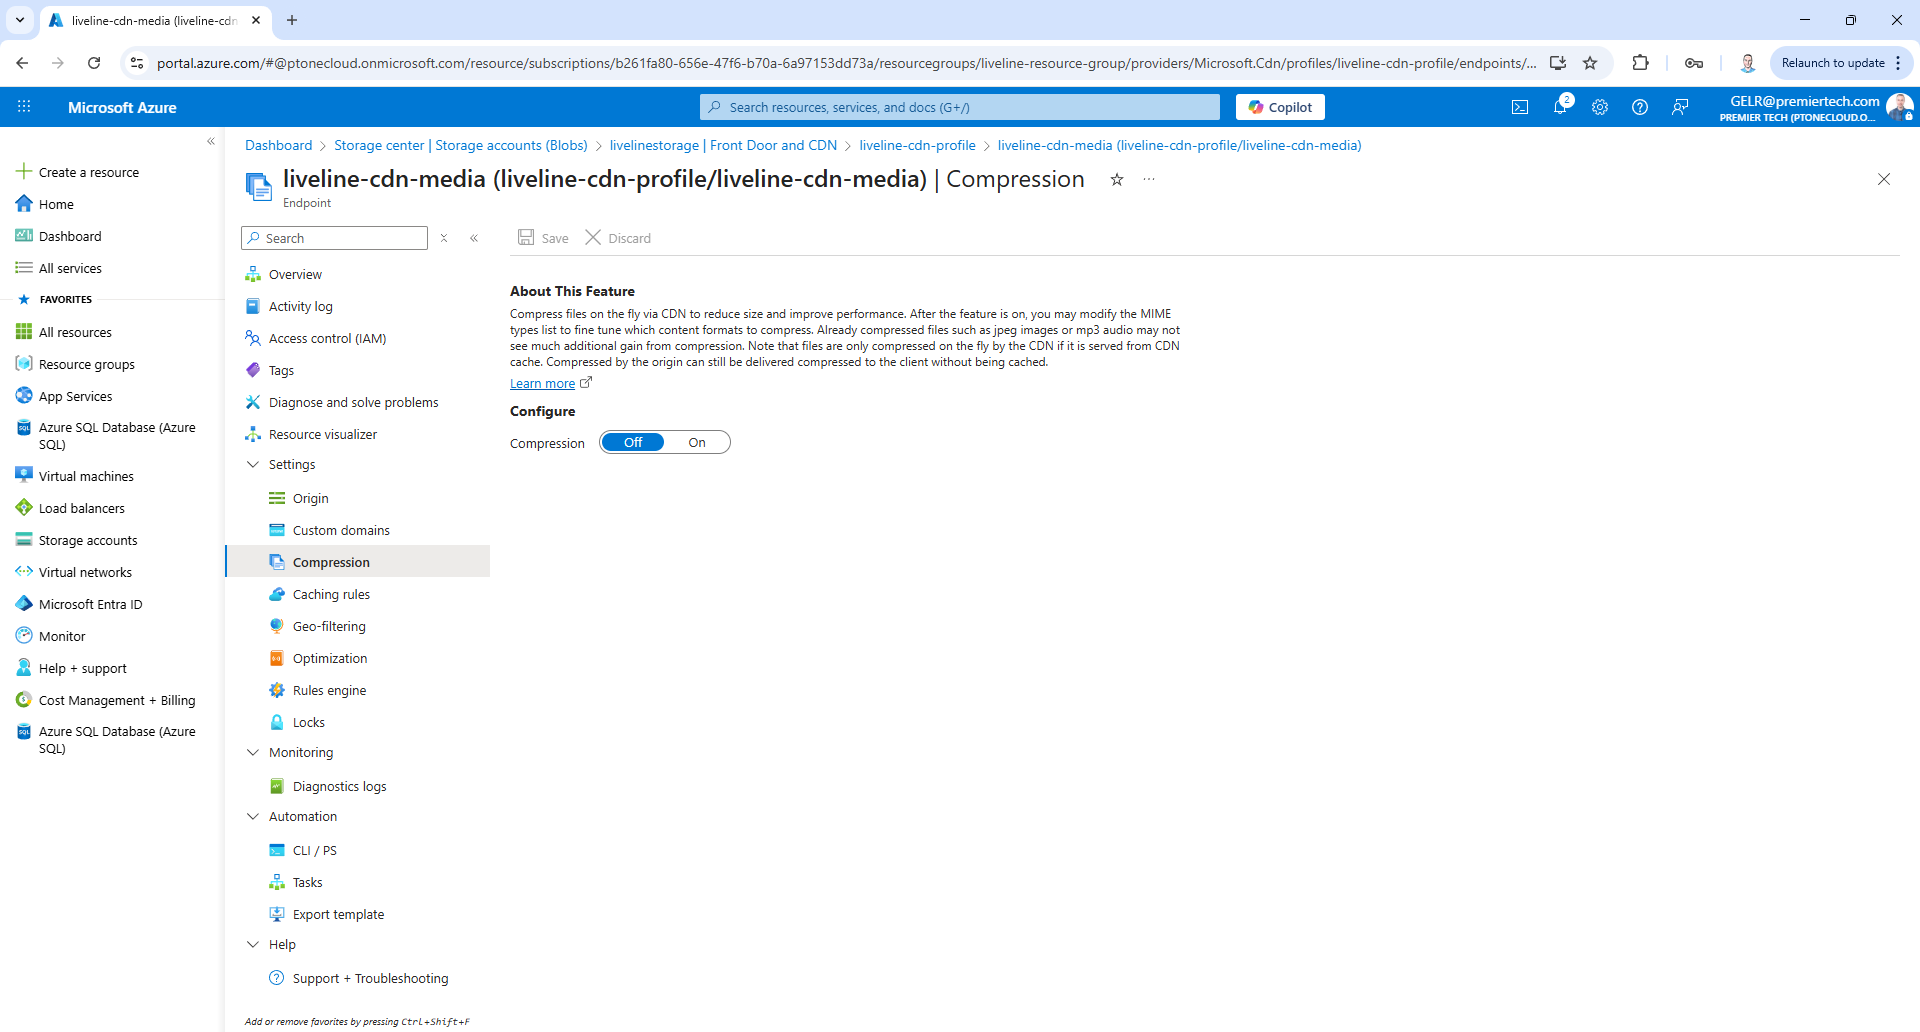Viewport: 1920px width, 1032px height.
Task: Turn Compression On
Action: (697, 442)
